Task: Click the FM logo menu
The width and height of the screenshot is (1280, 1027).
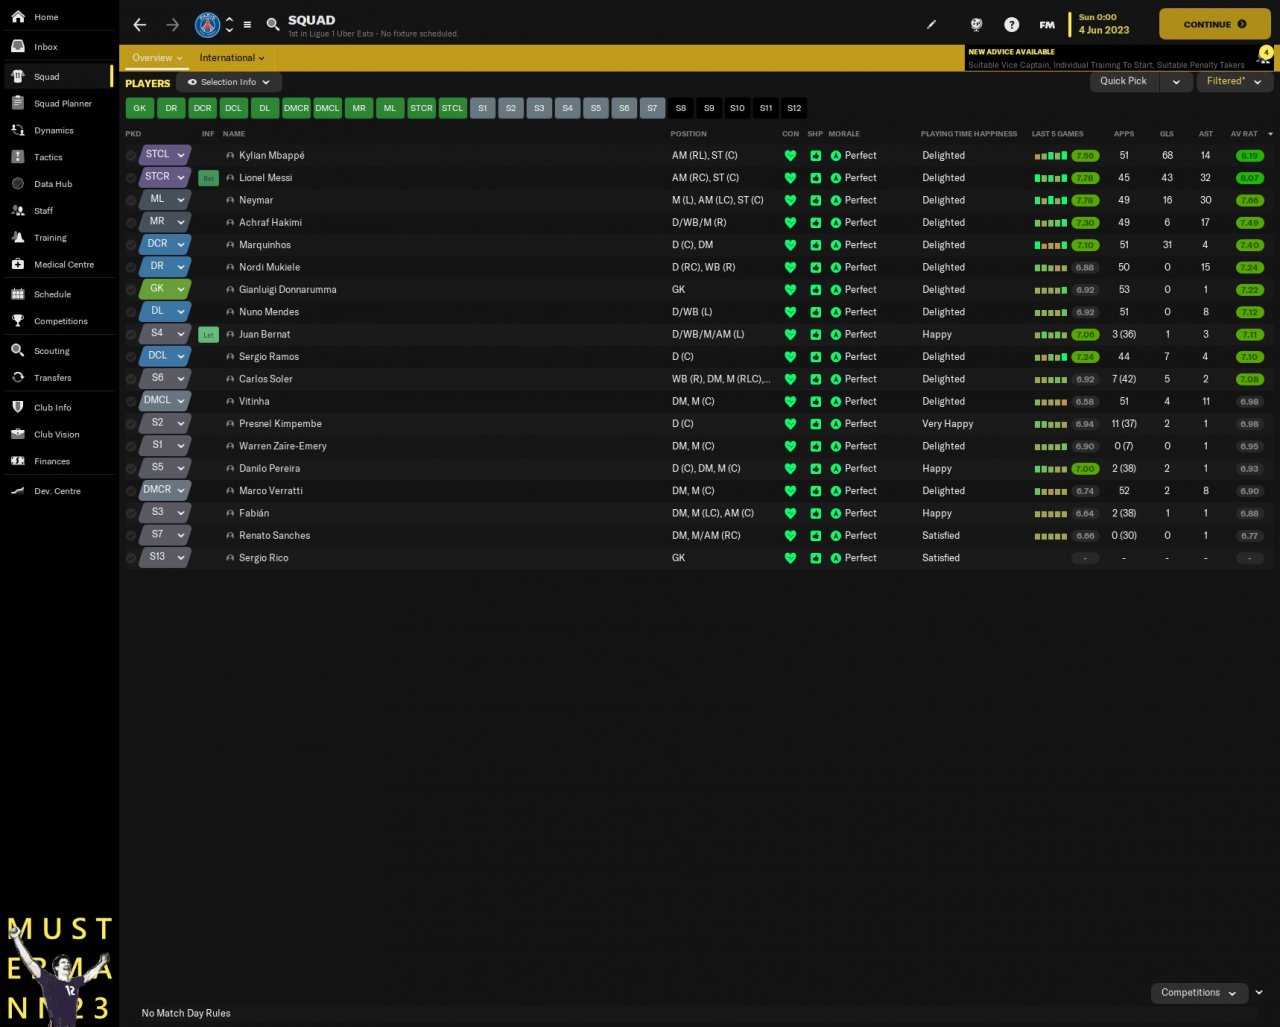Action: click(1046, 25)
